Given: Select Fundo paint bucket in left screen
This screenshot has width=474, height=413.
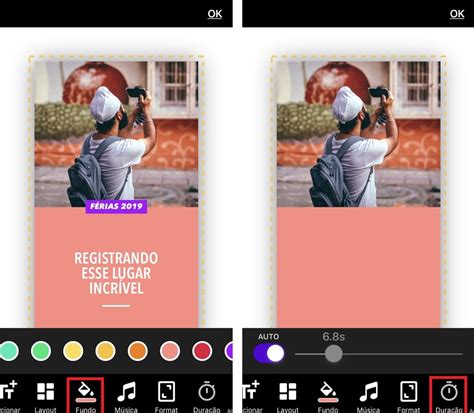Looking at the screenshot, I should tap(86, 396).
